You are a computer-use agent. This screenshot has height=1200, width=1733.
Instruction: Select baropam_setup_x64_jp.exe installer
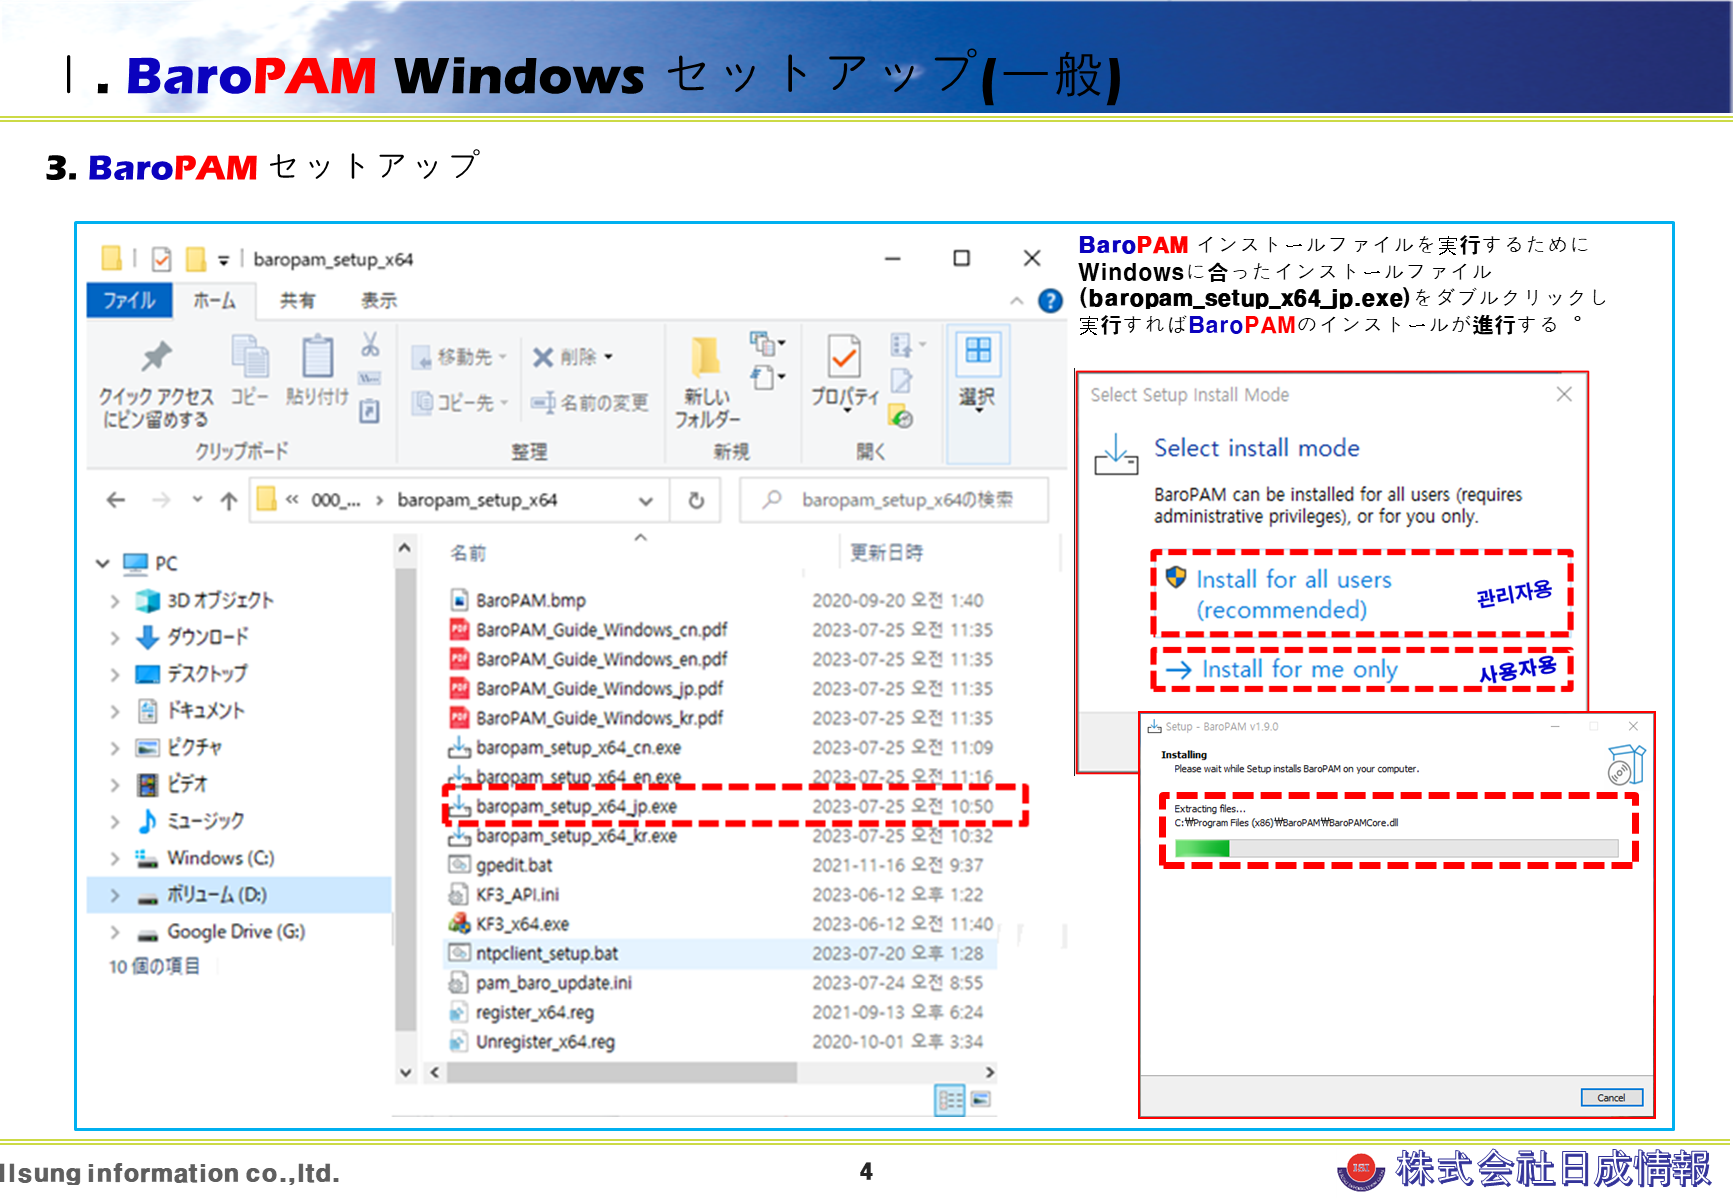[x=563, y=806]
